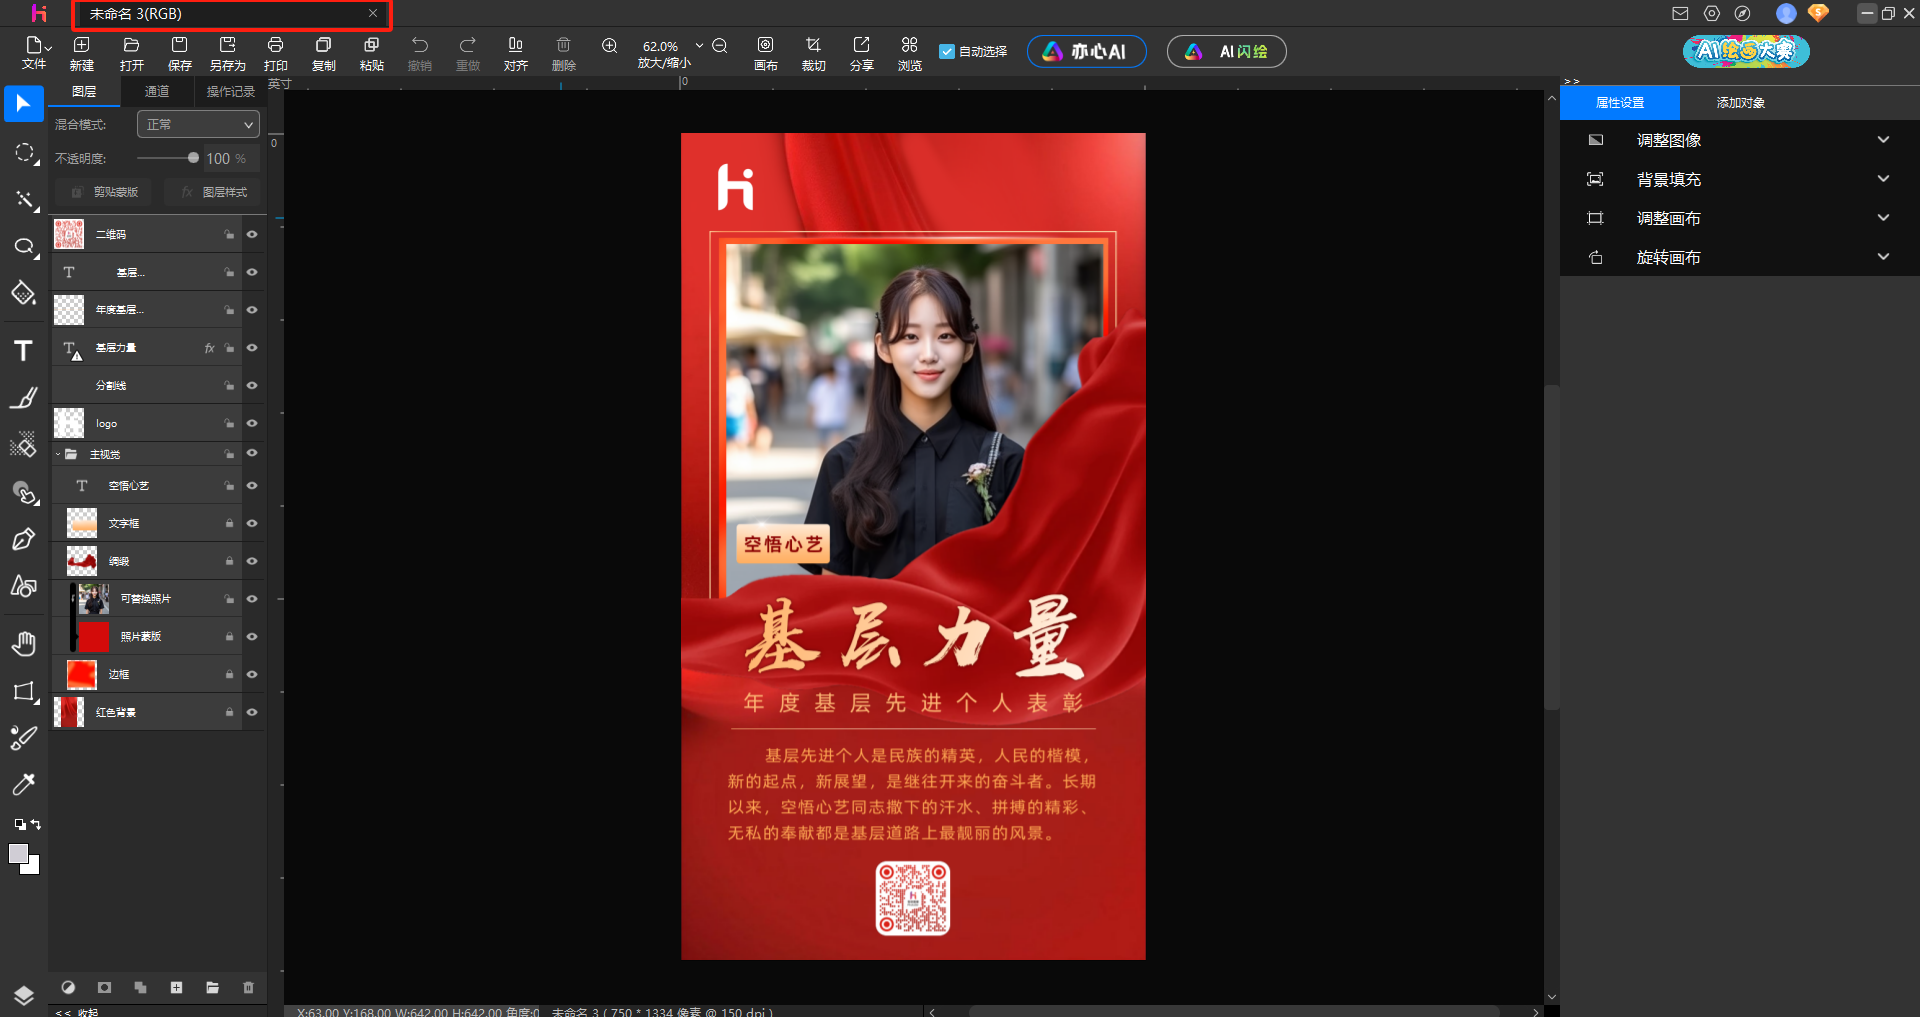Click the 对齐 align toolbar item
This screenshot has width=1920, height=1017.
click(x=515, y=52)
